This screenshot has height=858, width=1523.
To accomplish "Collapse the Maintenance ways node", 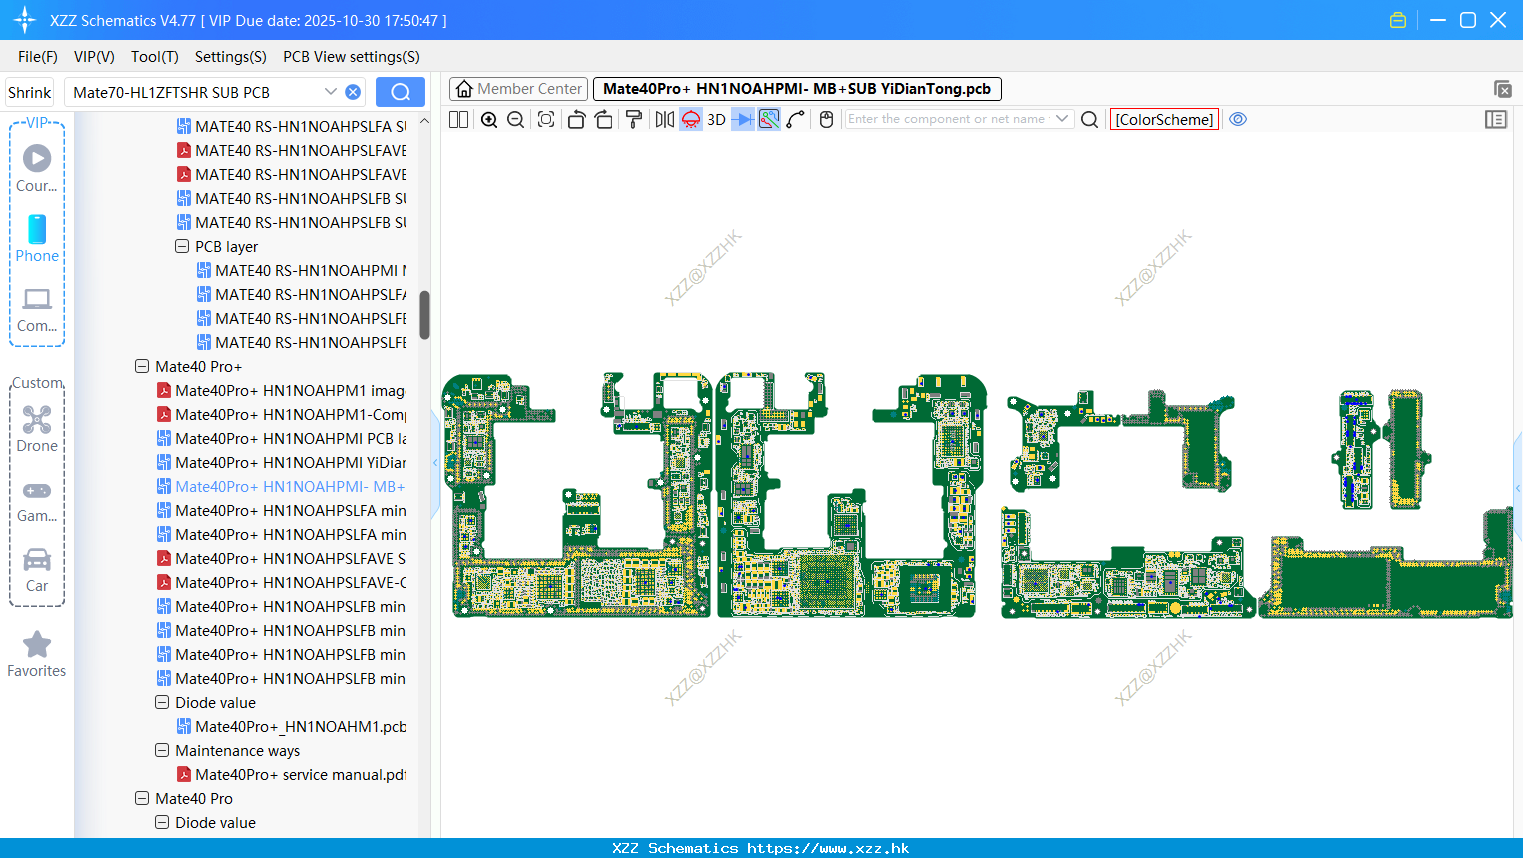I will pos(162,750).
